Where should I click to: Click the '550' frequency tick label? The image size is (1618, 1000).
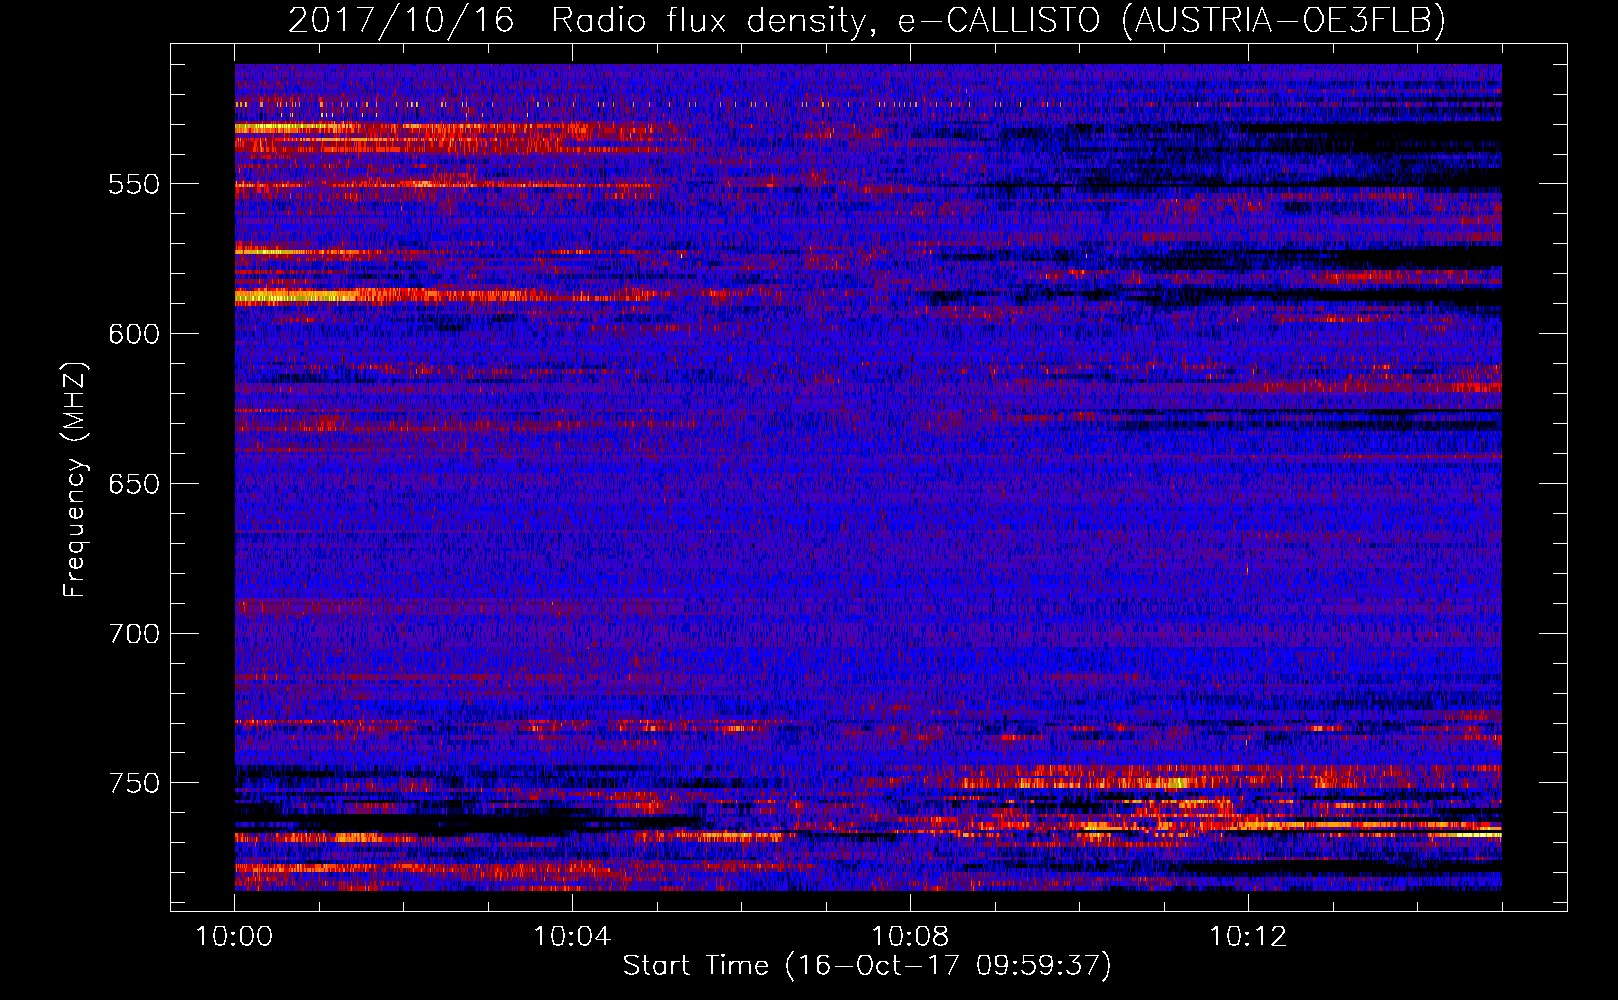tap(134, 185)
